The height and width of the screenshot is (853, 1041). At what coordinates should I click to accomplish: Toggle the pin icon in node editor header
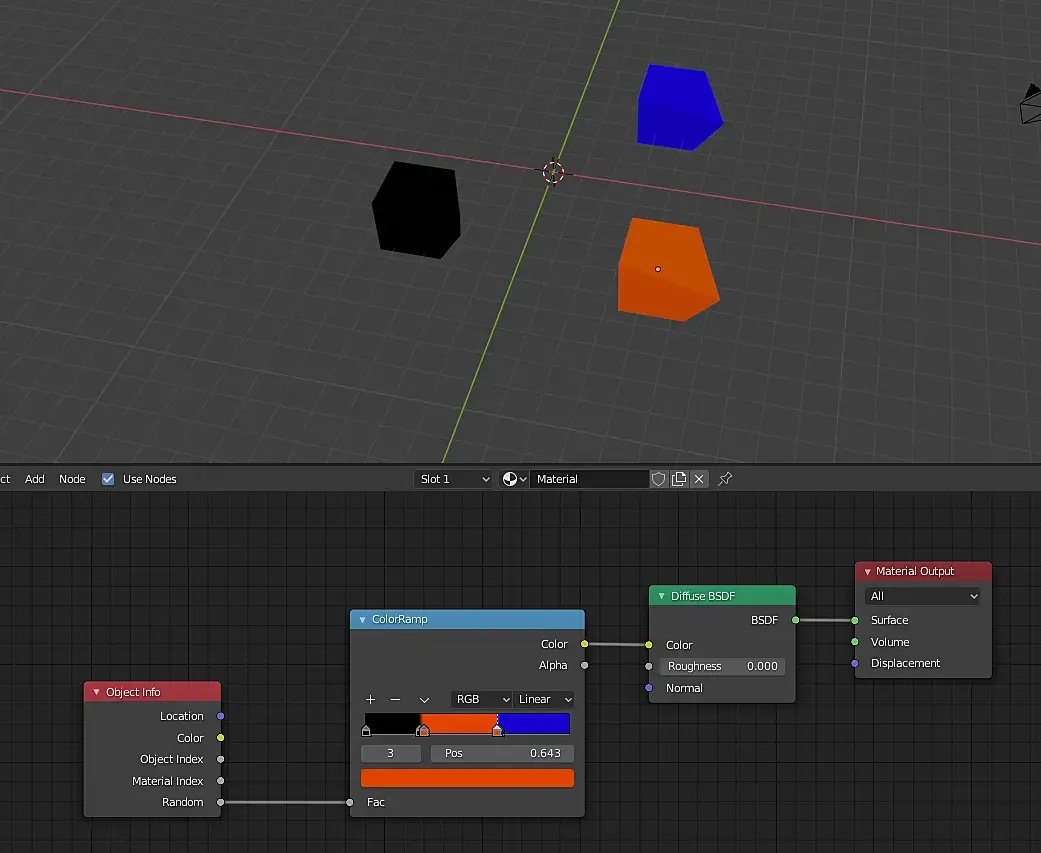tap(725, 479)
